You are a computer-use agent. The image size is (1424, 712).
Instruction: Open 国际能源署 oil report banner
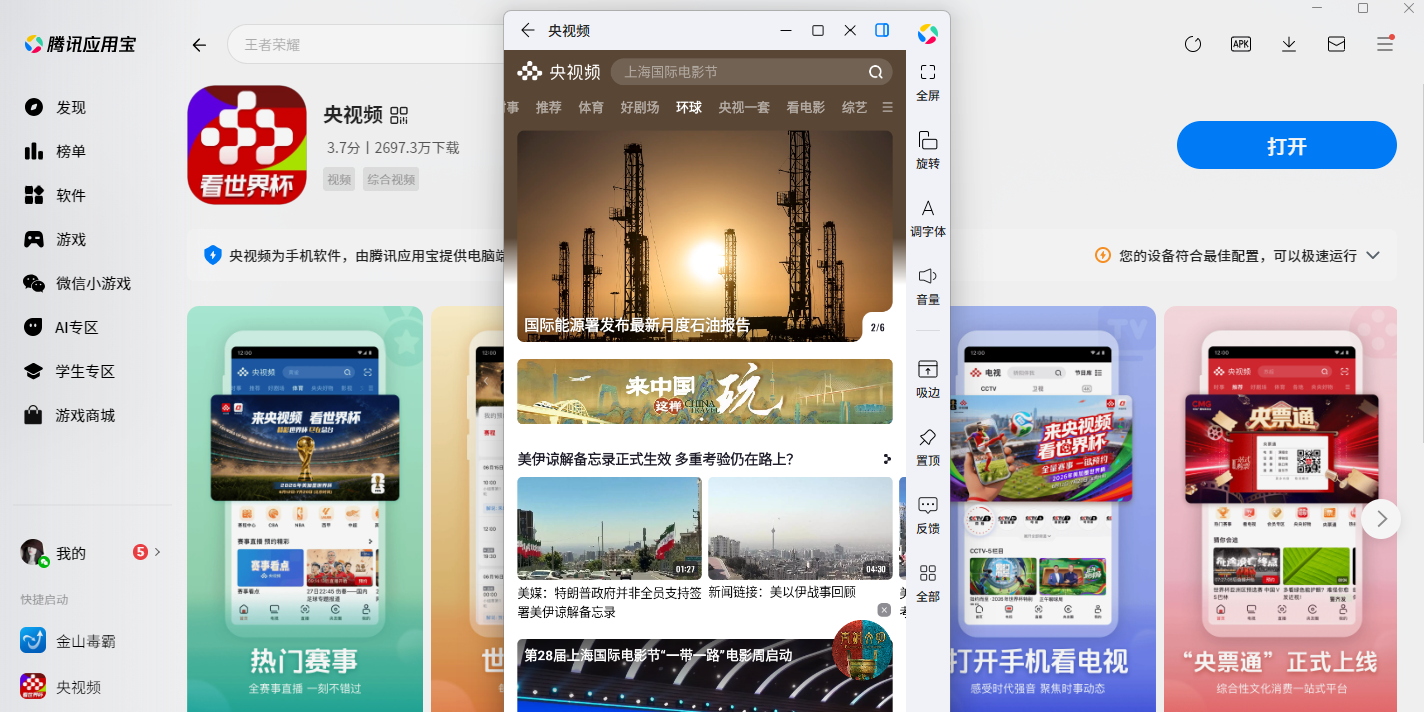coord(705,236)
